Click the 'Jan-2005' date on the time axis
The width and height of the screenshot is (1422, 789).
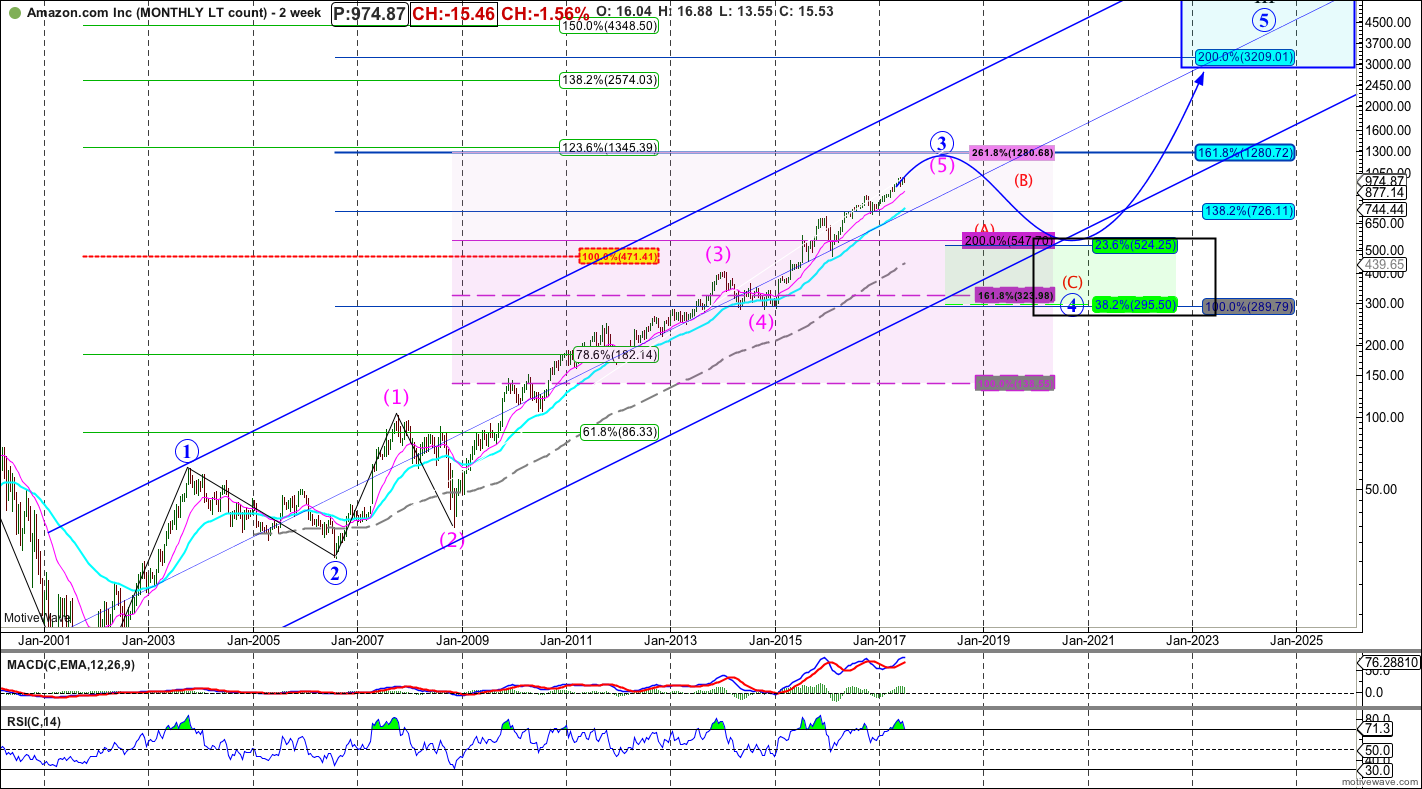pyautogui.click(x=253, y=640)
